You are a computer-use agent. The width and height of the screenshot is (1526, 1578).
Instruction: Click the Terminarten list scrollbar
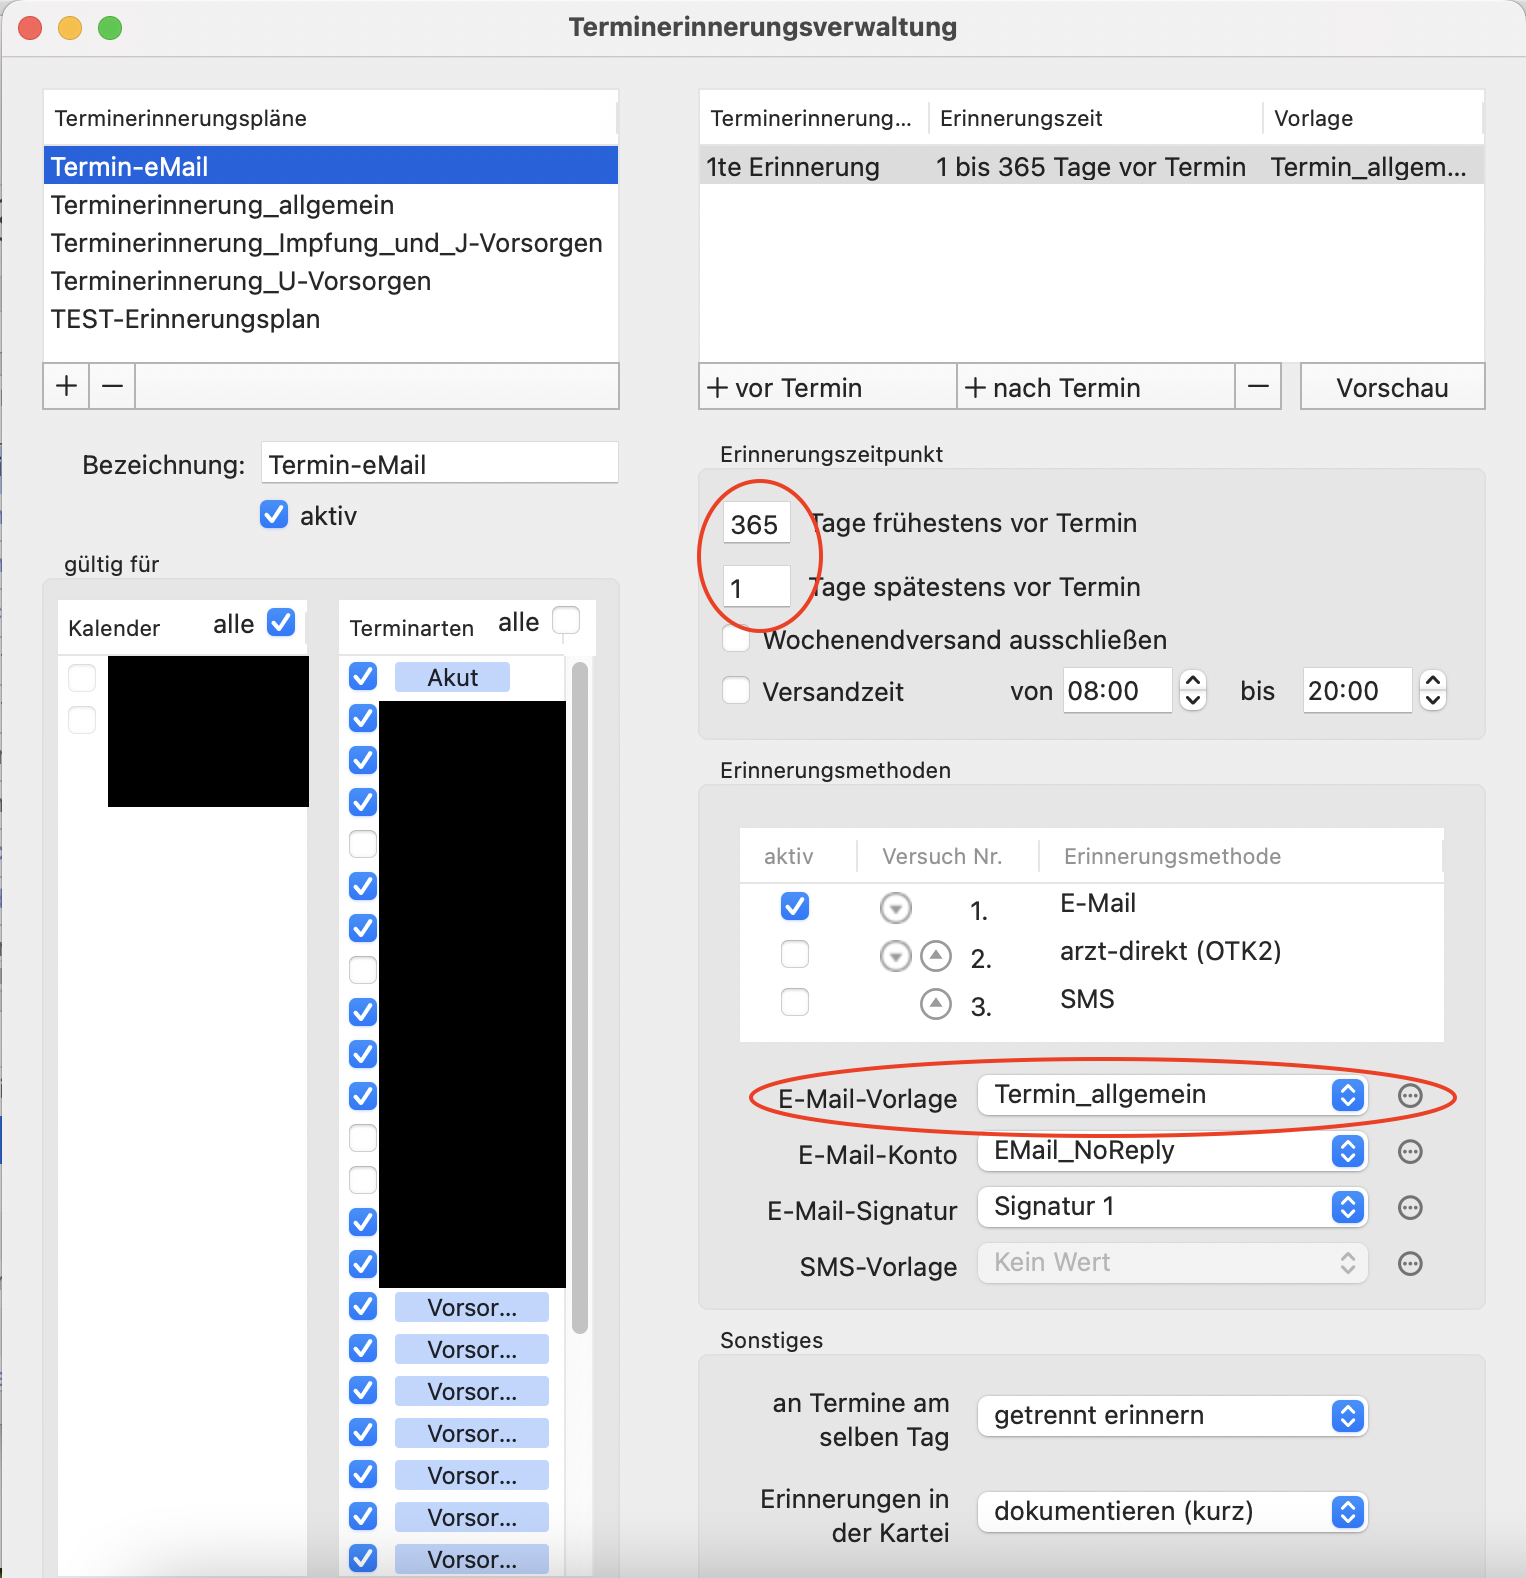pyautogui.click(x=580, y=997)
